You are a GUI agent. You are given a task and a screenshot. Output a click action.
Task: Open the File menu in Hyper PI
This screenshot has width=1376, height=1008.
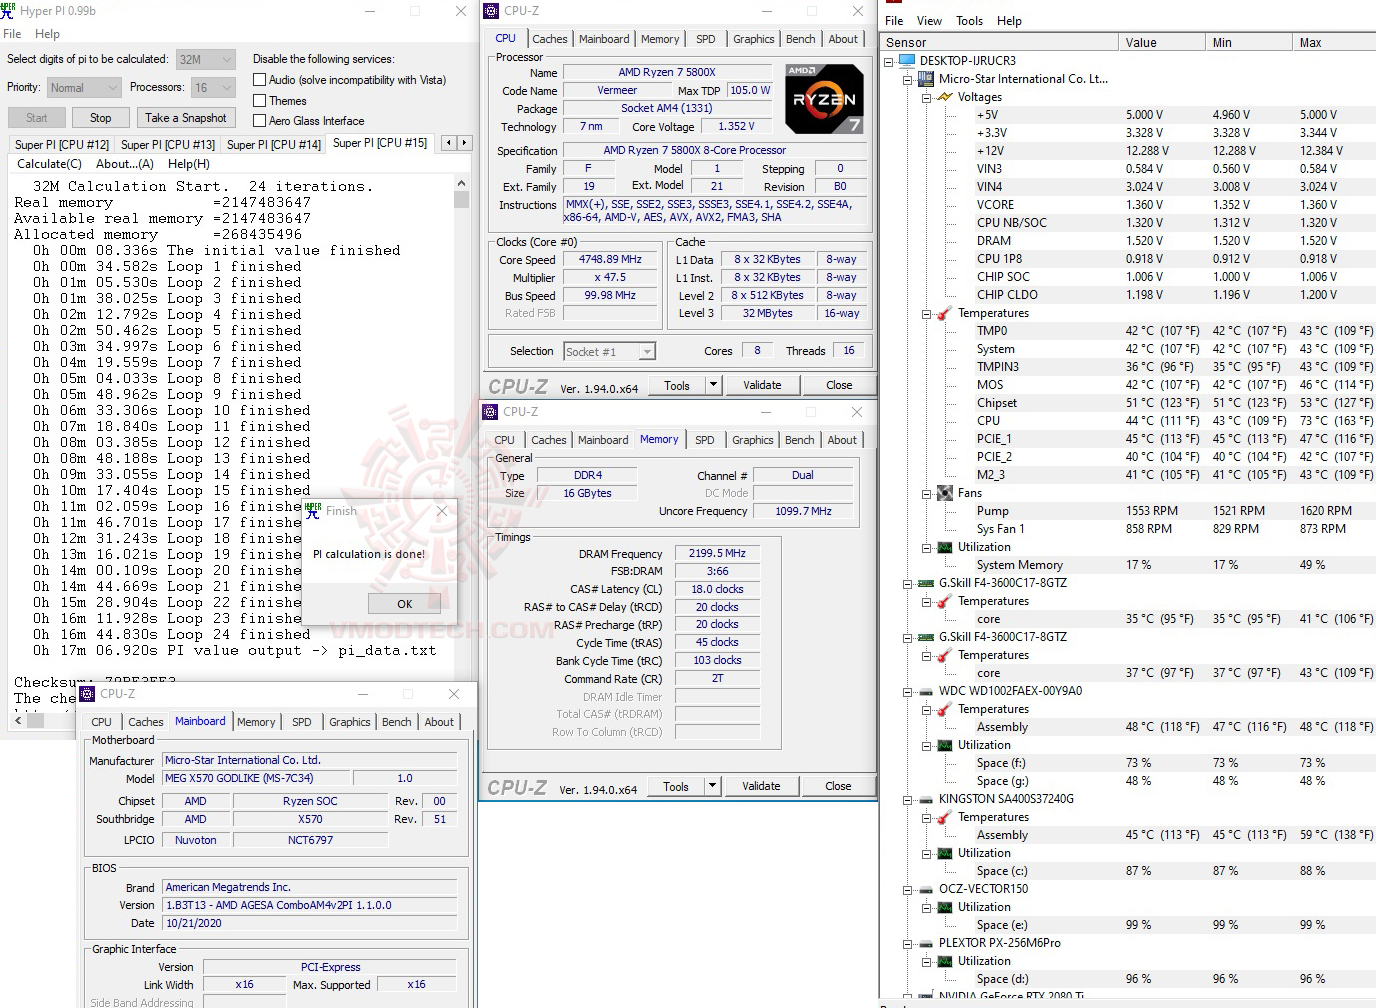(x=12, y=34)
